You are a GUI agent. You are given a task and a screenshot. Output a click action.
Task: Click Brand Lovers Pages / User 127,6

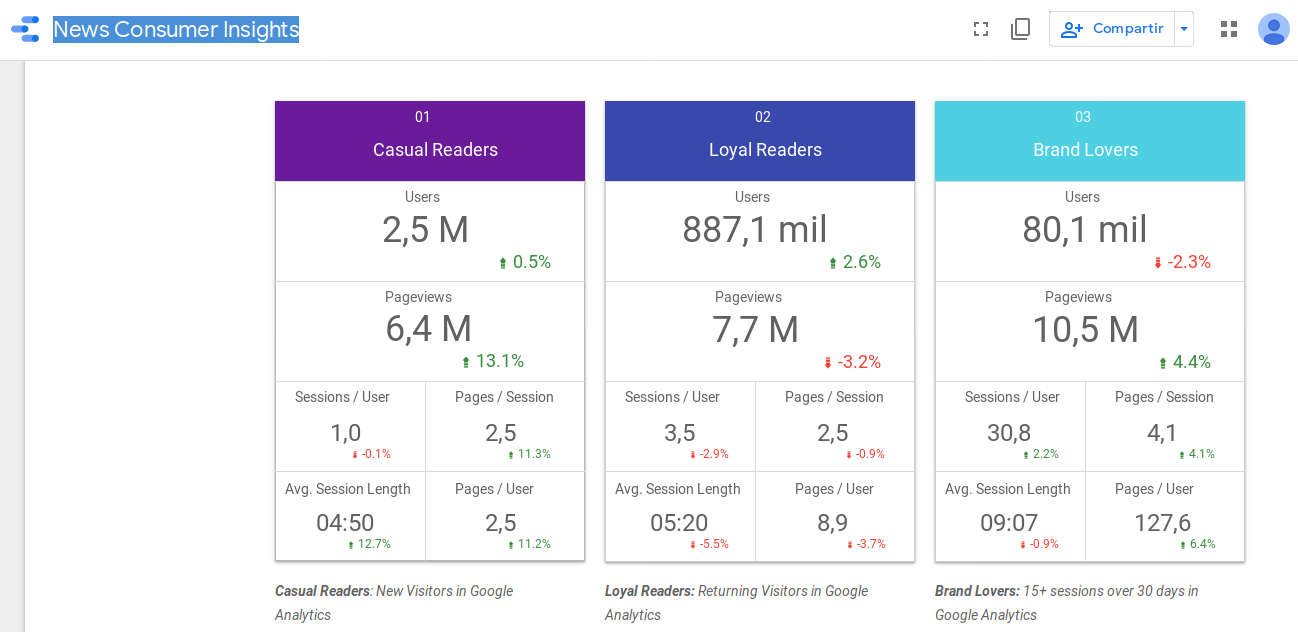tap(1162, 522)
